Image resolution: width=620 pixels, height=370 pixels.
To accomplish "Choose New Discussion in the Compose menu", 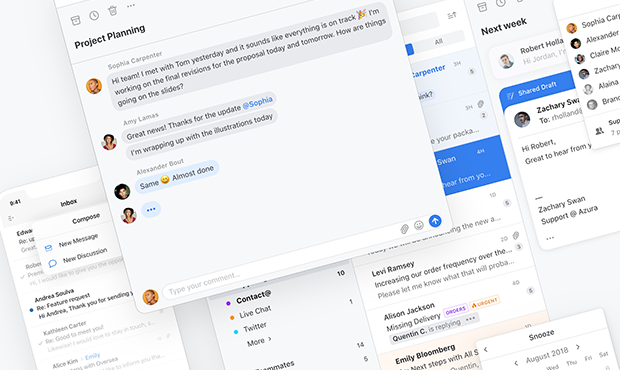I will pyautogui.click(x=85, y=255).
